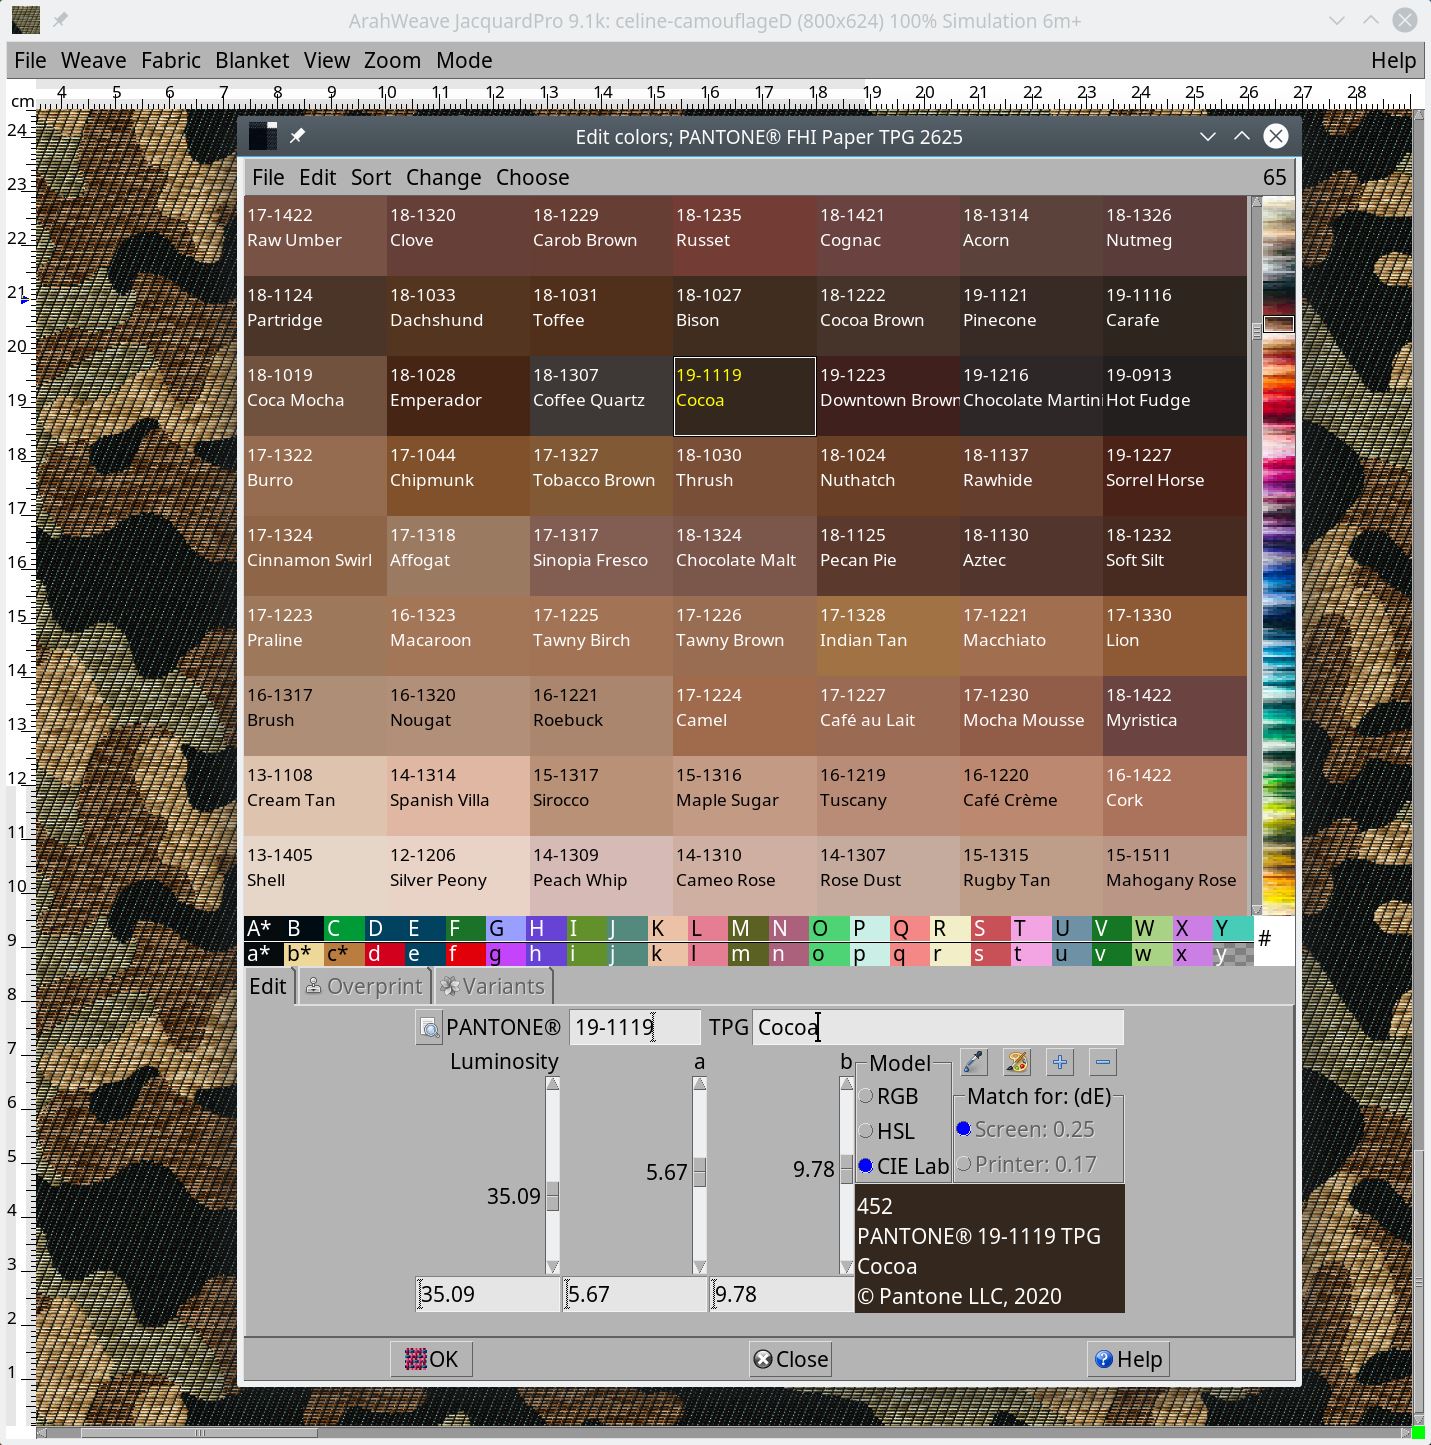
Task: Select the 17-1230 Mocha Mousse swatch
Action: [1031, 716]
